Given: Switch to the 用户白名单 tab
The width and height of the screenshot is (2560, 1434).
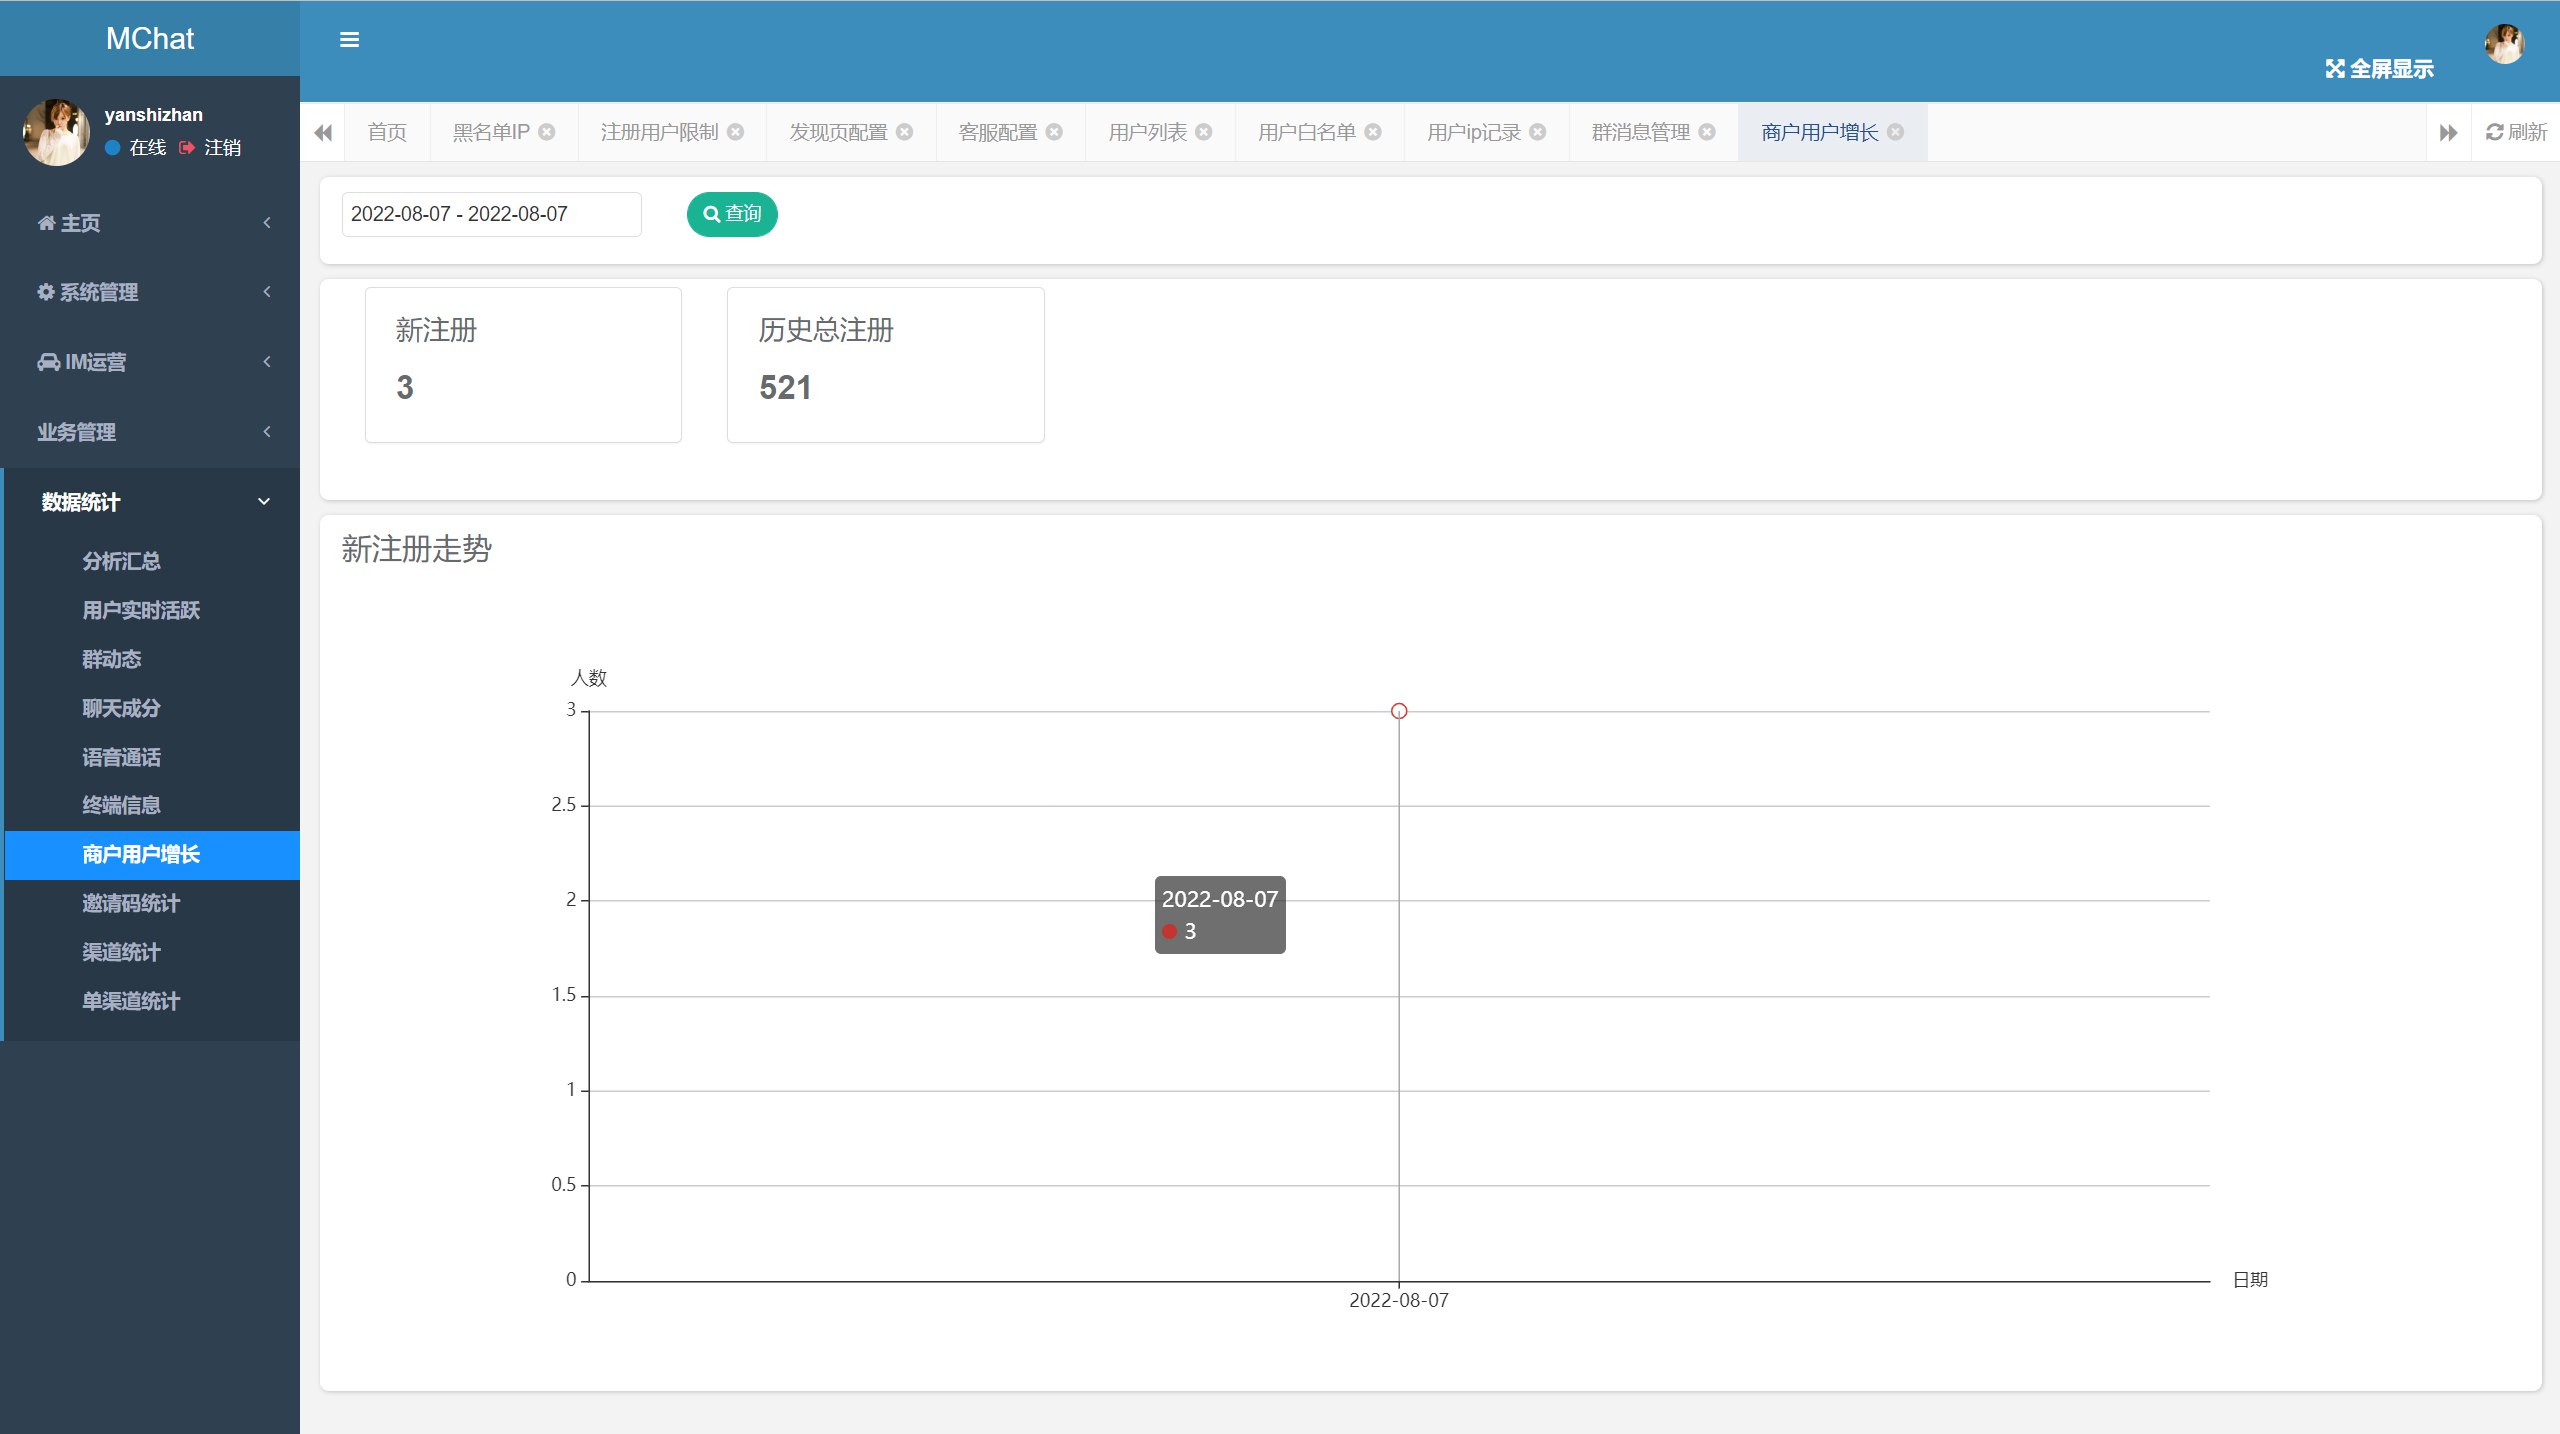Looking at the screenshot, I should pos(1307,132).
